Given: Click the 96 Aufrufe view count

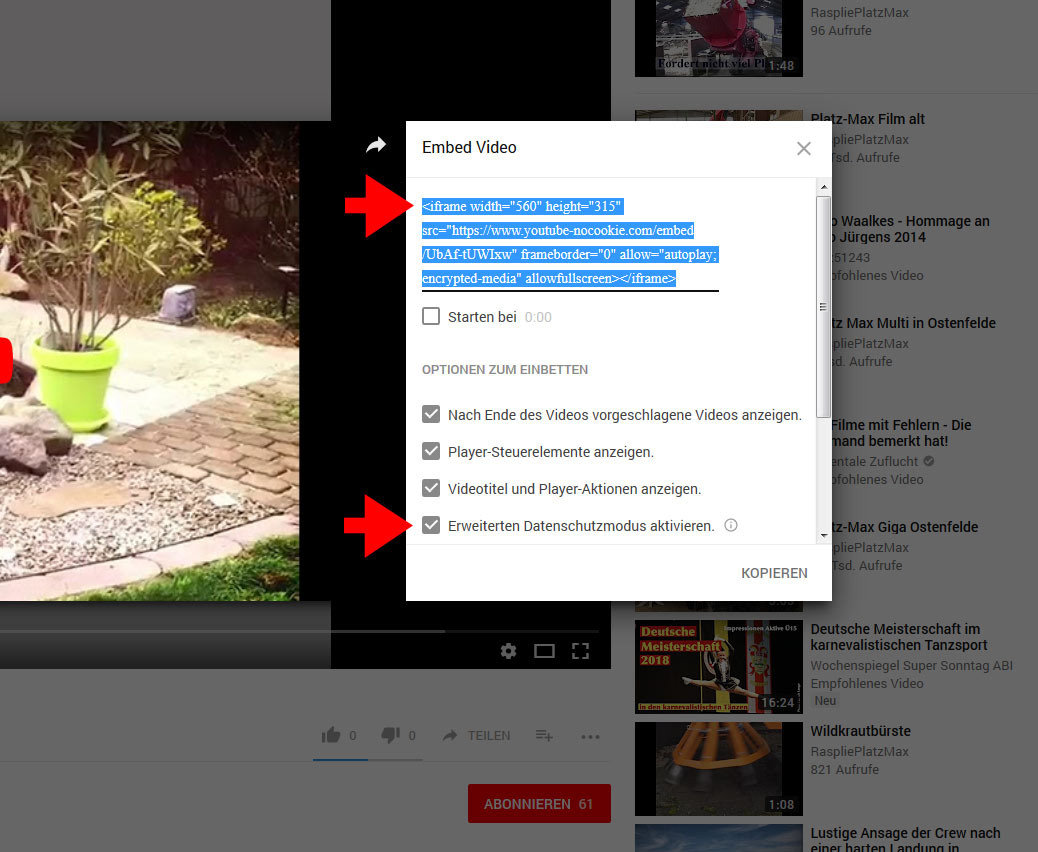Looking at the screenshot, I should 841,30.
